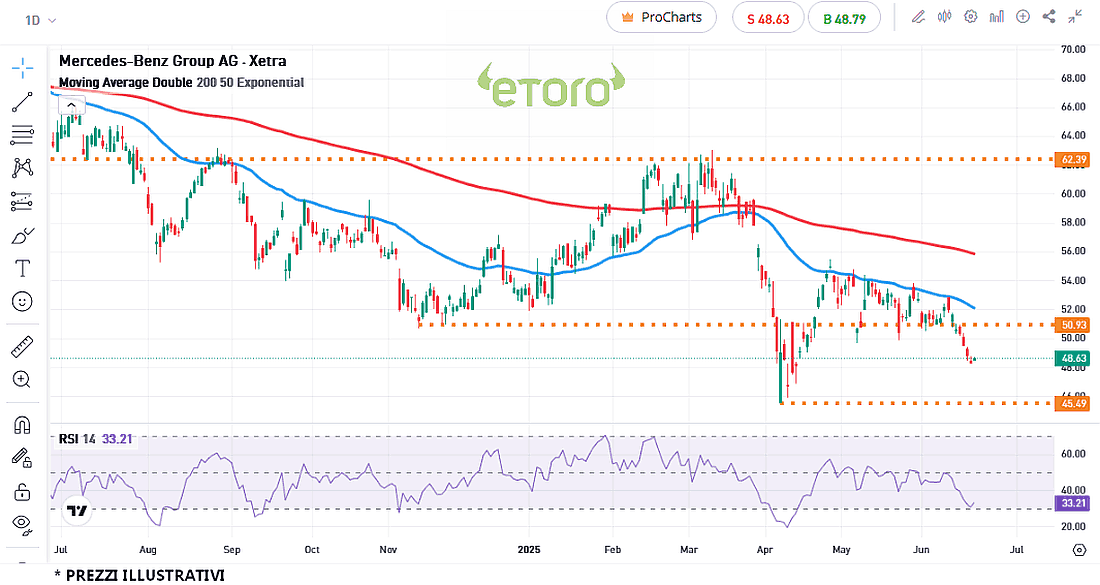Open the candlestick chart type selector

click(944, 17)
